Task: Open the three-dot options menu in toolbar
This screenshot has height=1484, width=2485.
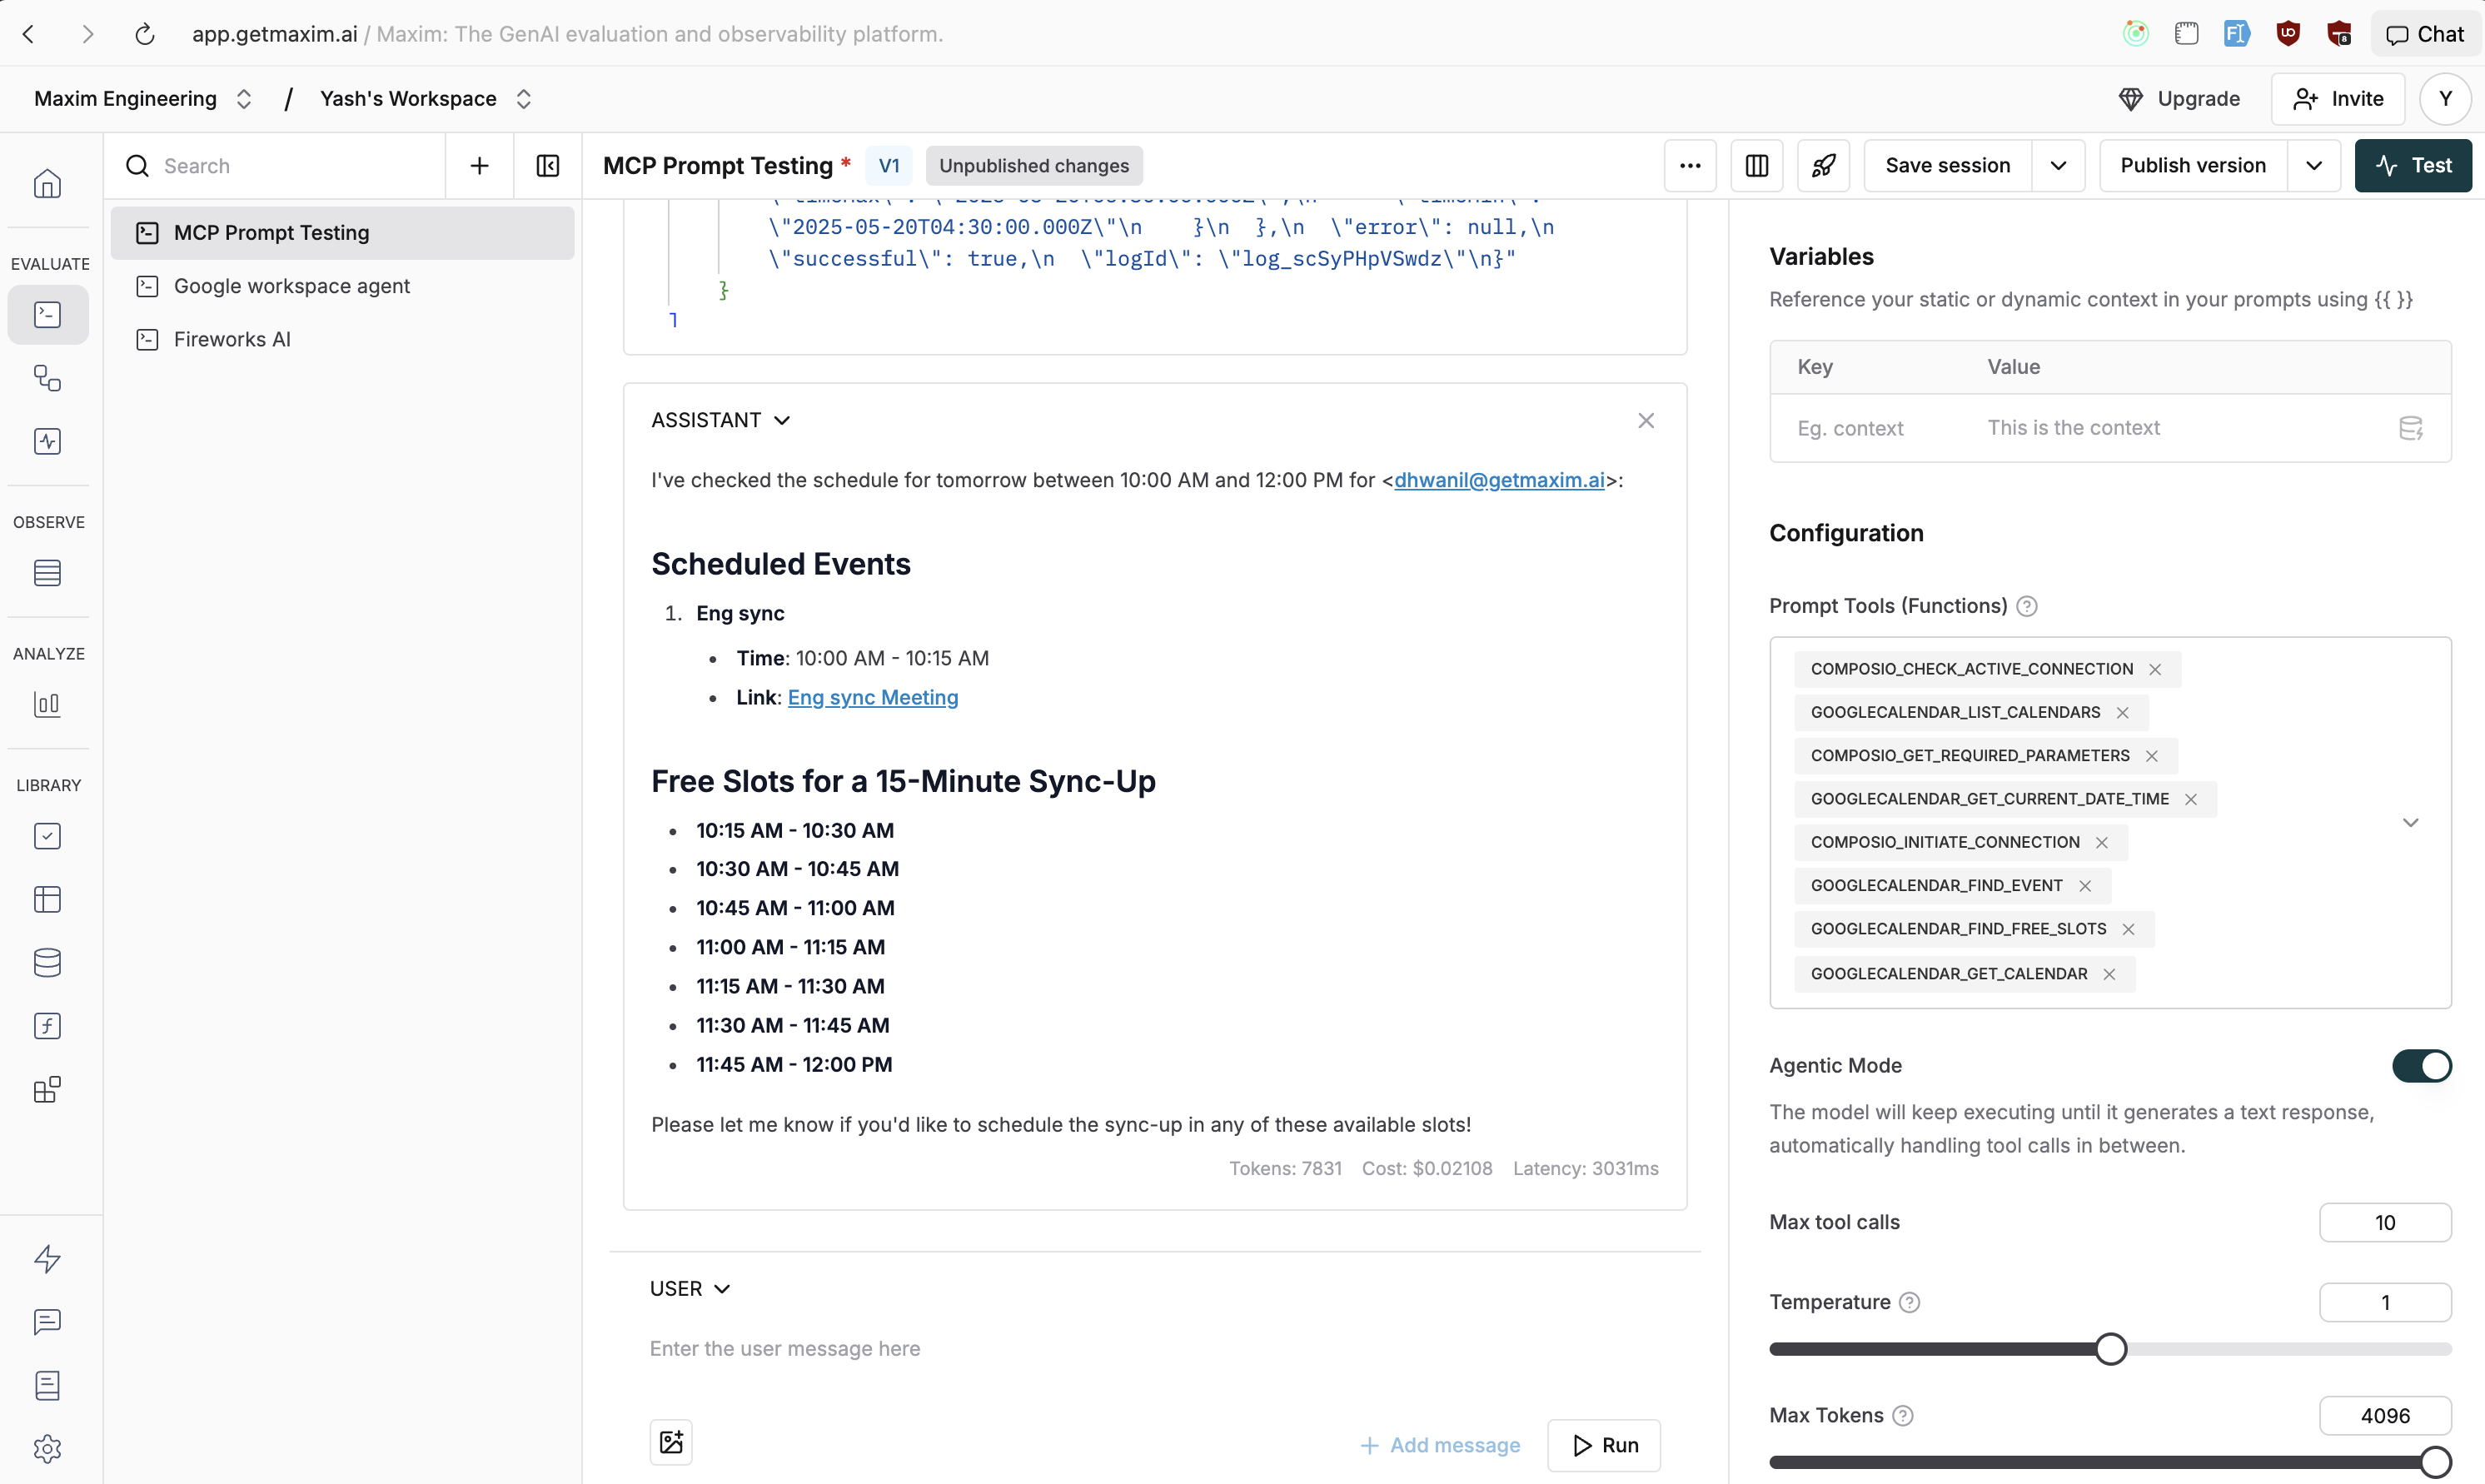Action: [x=1690, y=165]
